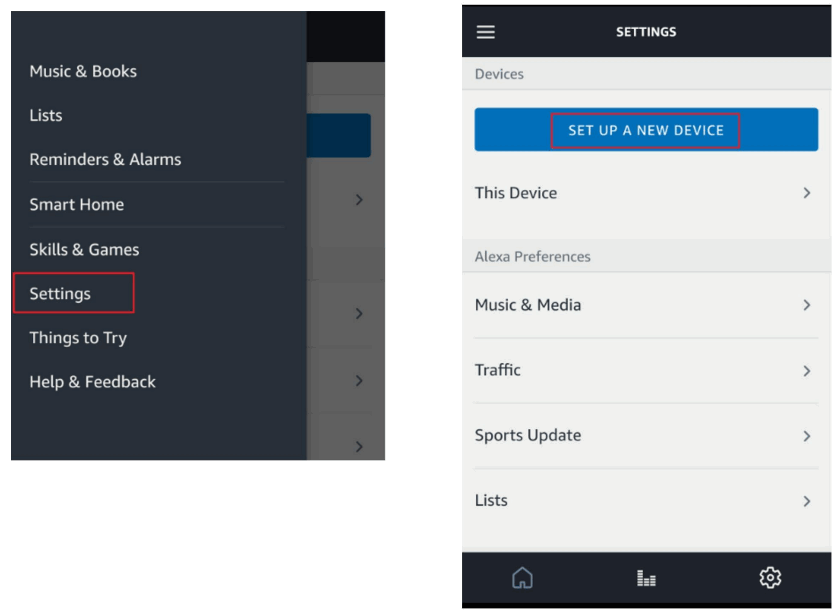Open the Music & Media chevron
The image size is (834, 612).
pyautogui.click(x=646, y=305)
